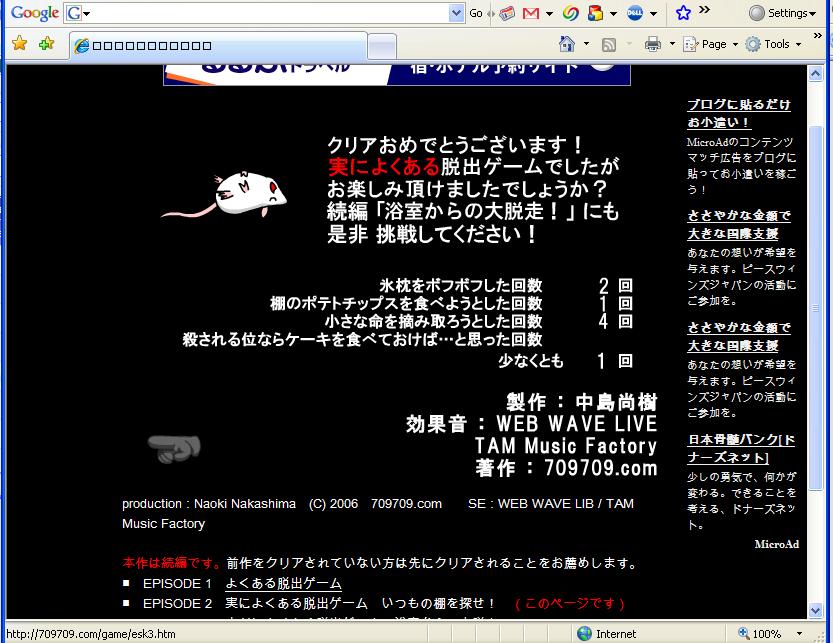Click the Home icon in command bar
This screenshot has height=643, width=833.
567,44
